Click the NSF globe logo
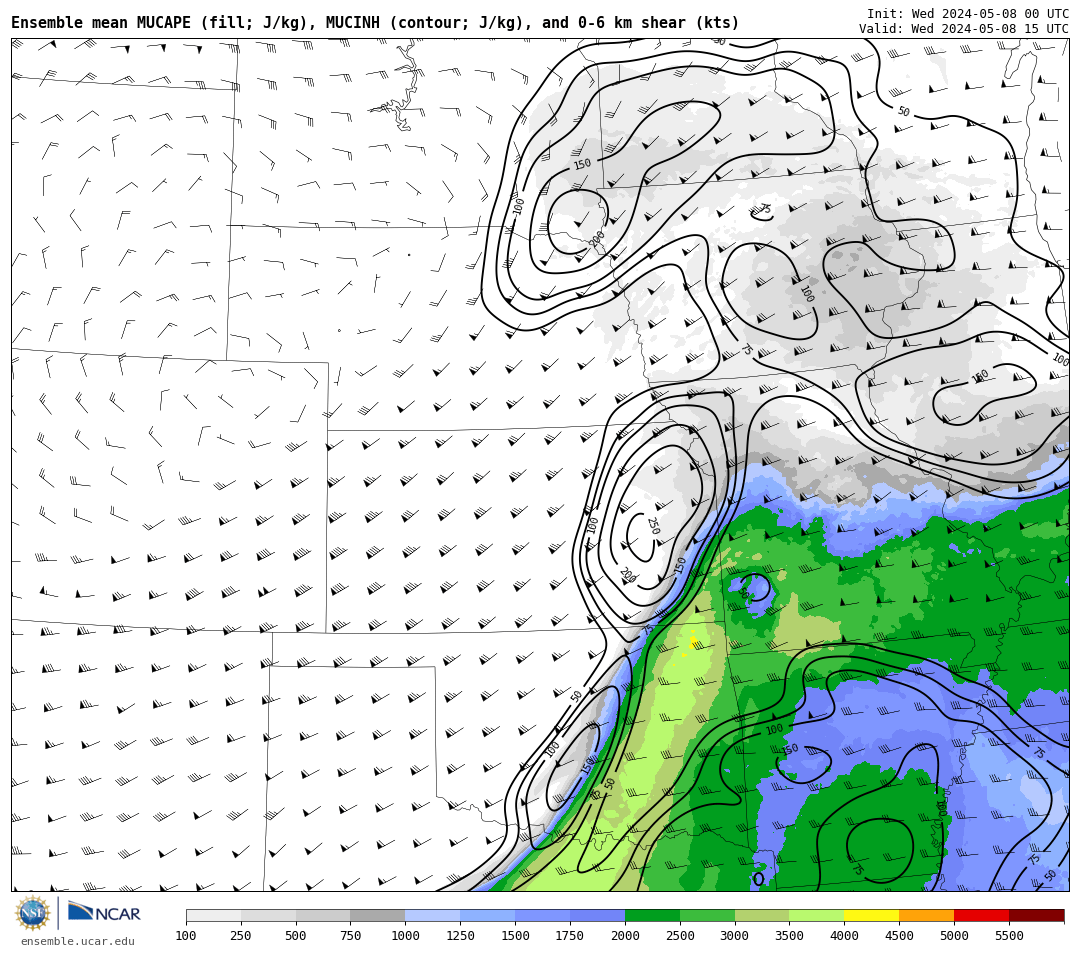Image resolution: width=1080 pixels, height=954 pixels. pyautogui.click(x=32, y=913)
